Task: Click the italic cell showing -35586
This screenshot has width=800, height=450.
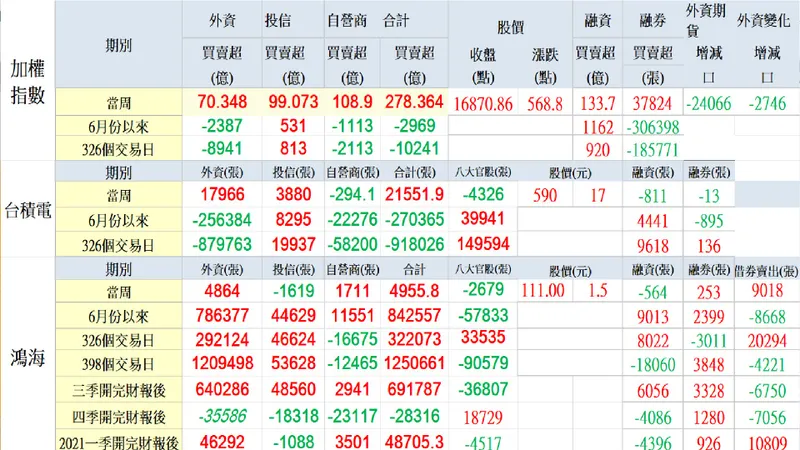Action: (x=222, y=416)
